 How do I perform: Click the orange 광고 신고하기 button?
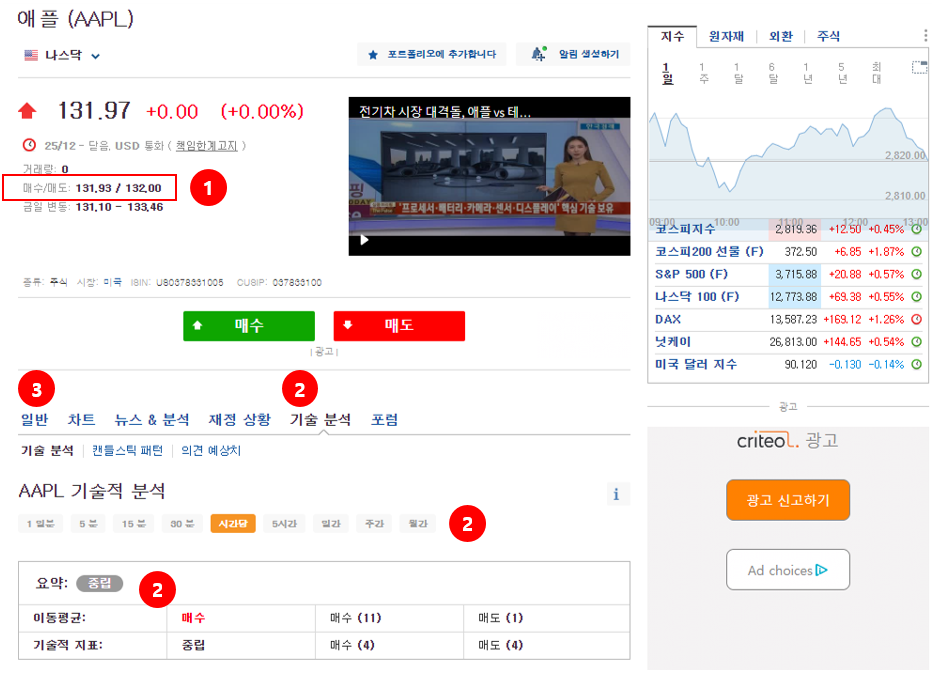788,500
